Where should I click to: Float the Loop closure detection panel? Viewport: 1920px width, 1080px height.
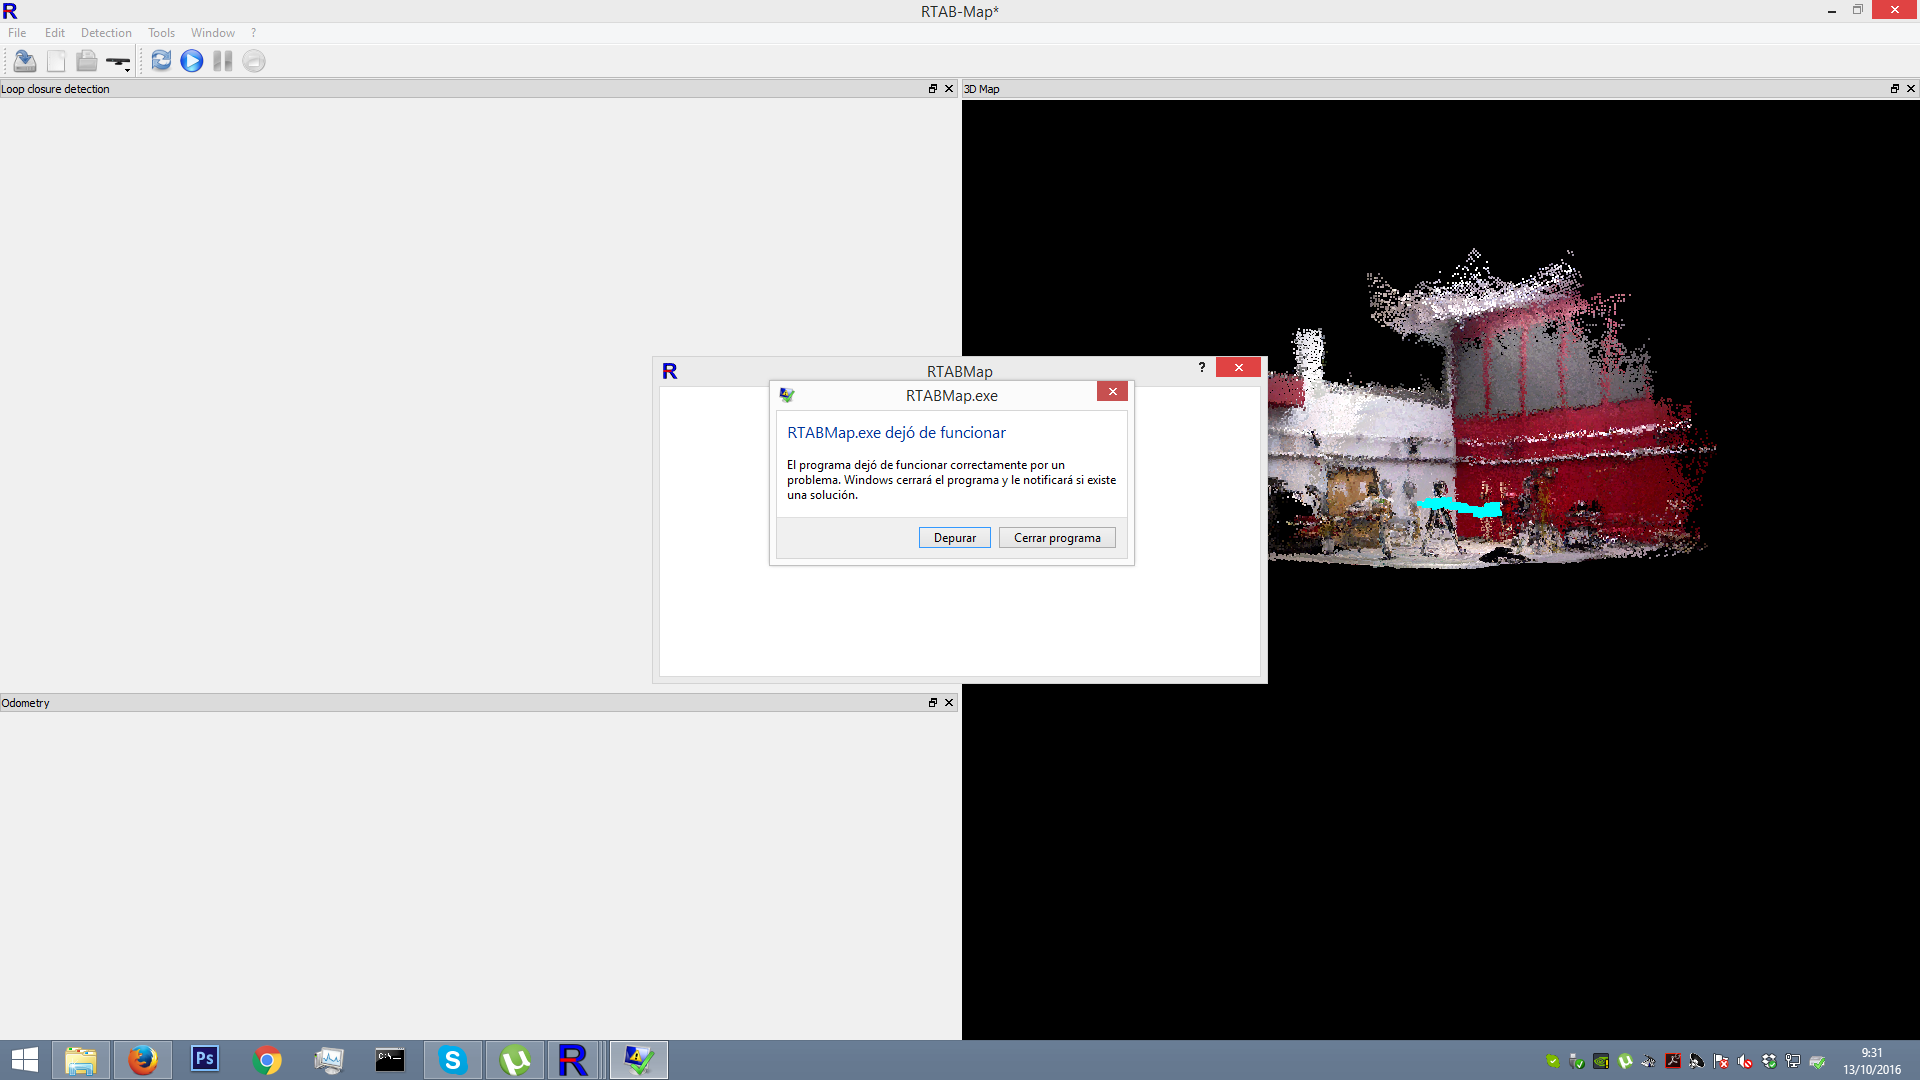point(932,89)
